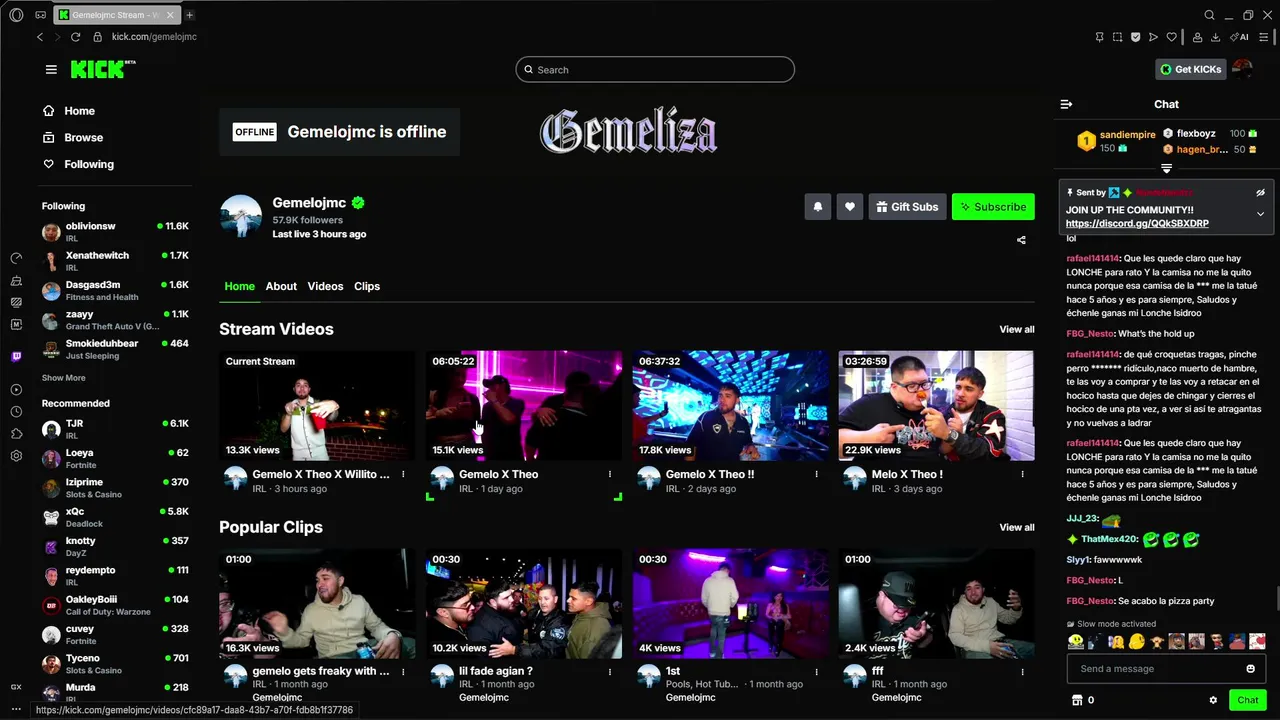Expand the pinned message chevron
This screenshot has width=1280, height=720.
[x=1260, y=213]
